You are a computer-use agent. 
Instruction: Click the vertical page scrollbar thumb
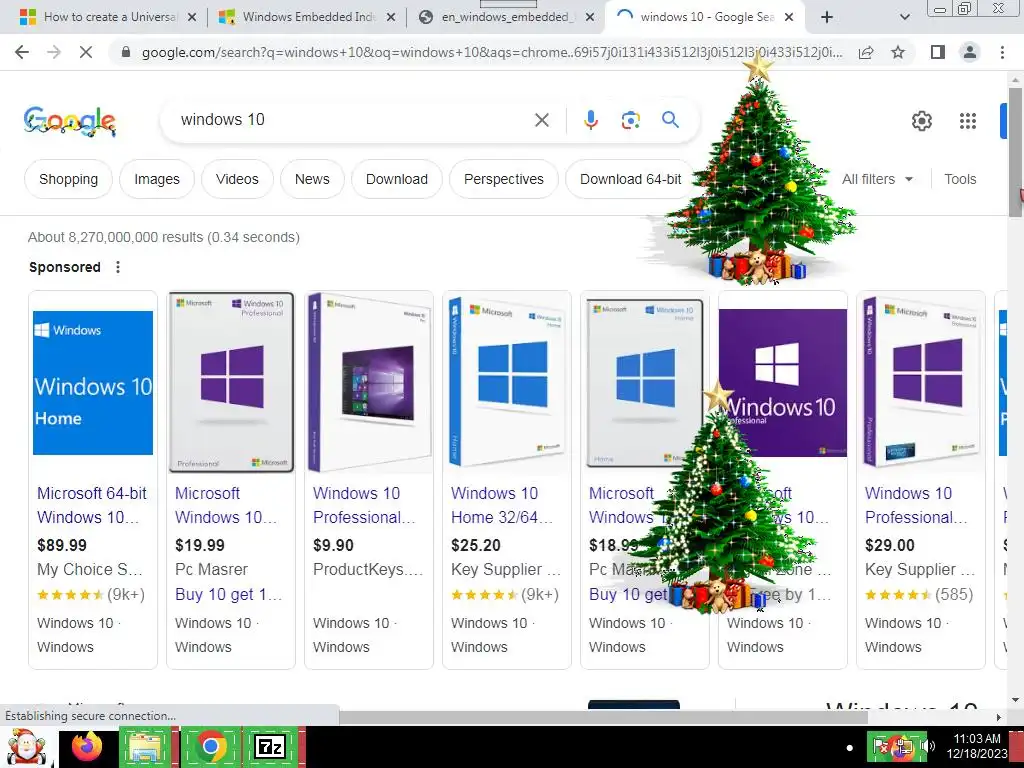click(x=1015, y=152)
